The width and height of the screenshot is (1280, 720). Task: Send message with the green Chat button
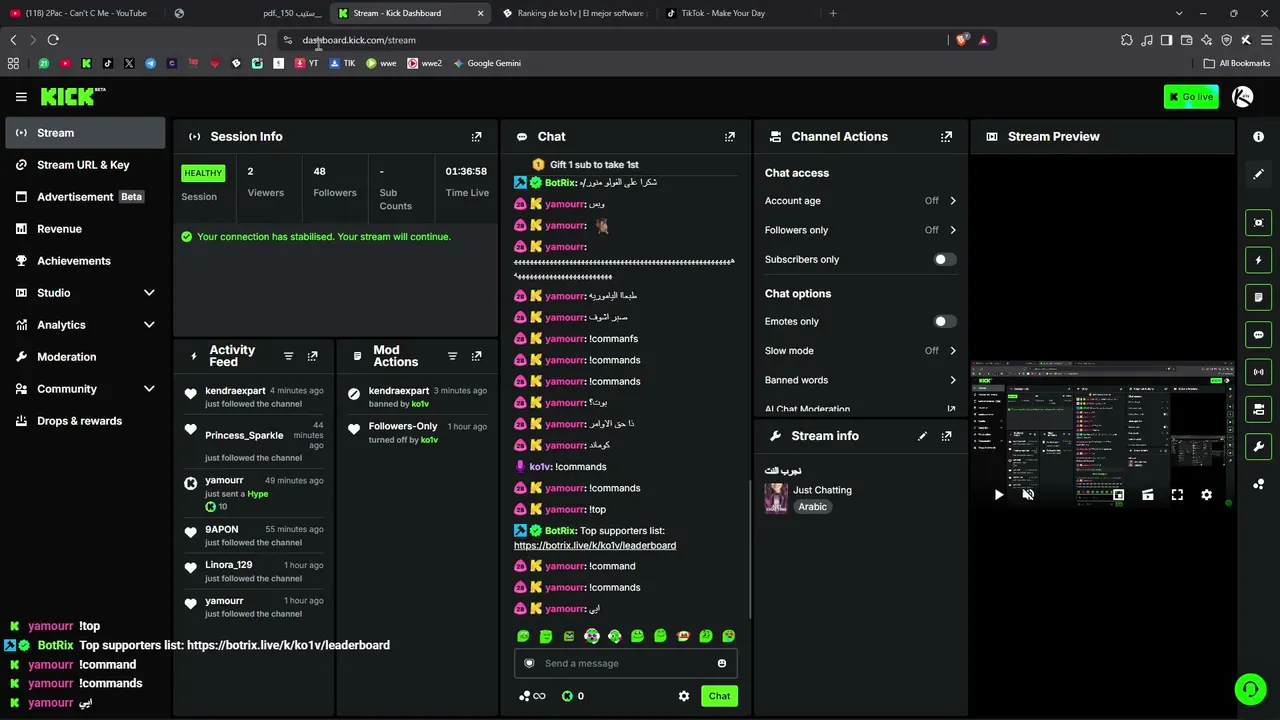pos(719,696)
